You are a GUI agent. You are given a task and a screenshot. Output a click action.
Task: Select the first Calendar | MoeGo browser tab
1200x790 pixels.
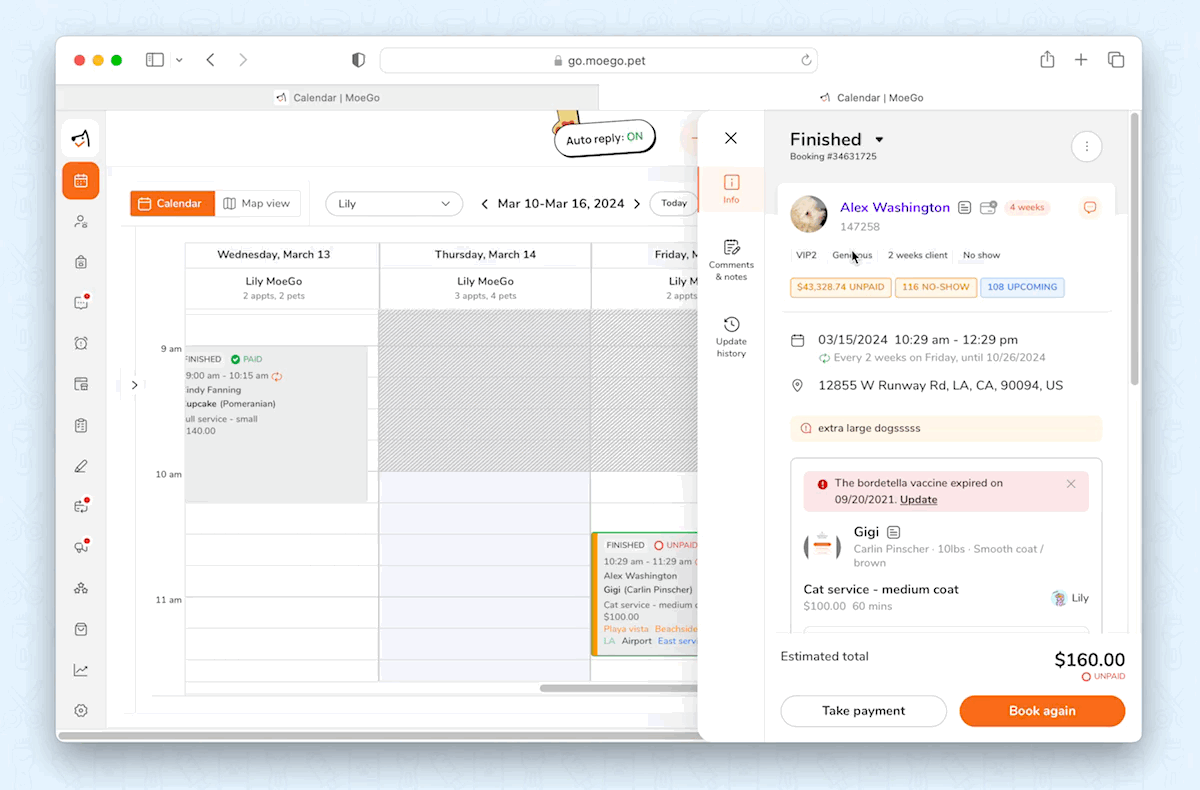[327, 98]
